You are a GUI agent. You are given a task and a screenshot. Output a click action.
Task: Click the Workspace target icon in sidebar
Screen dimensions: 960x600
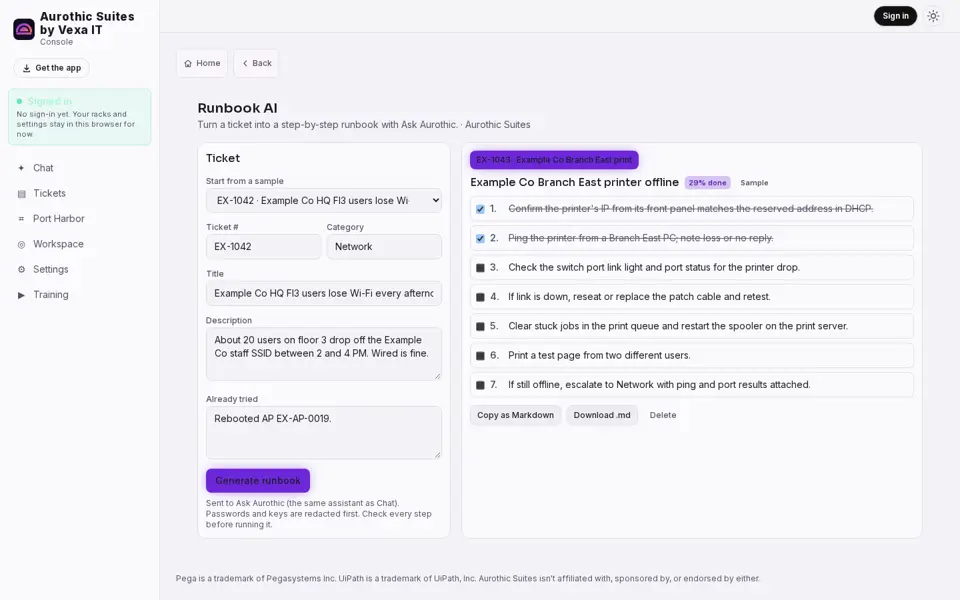pos(21,244)
